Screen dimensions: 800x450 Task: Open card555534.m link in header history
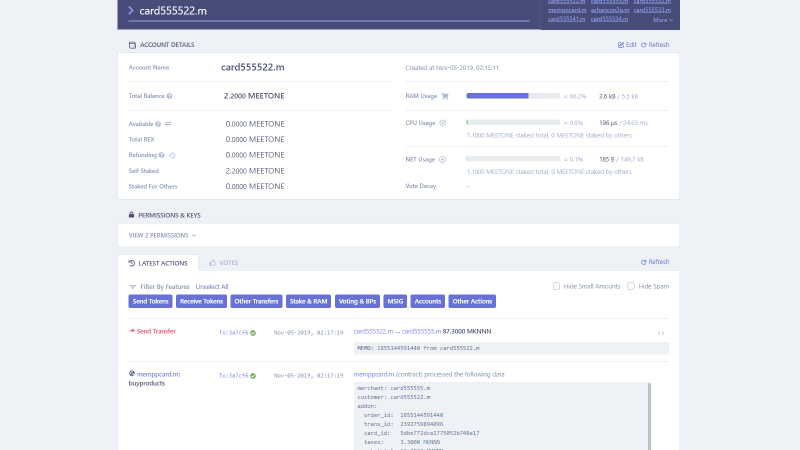click(x=609, y=19)
